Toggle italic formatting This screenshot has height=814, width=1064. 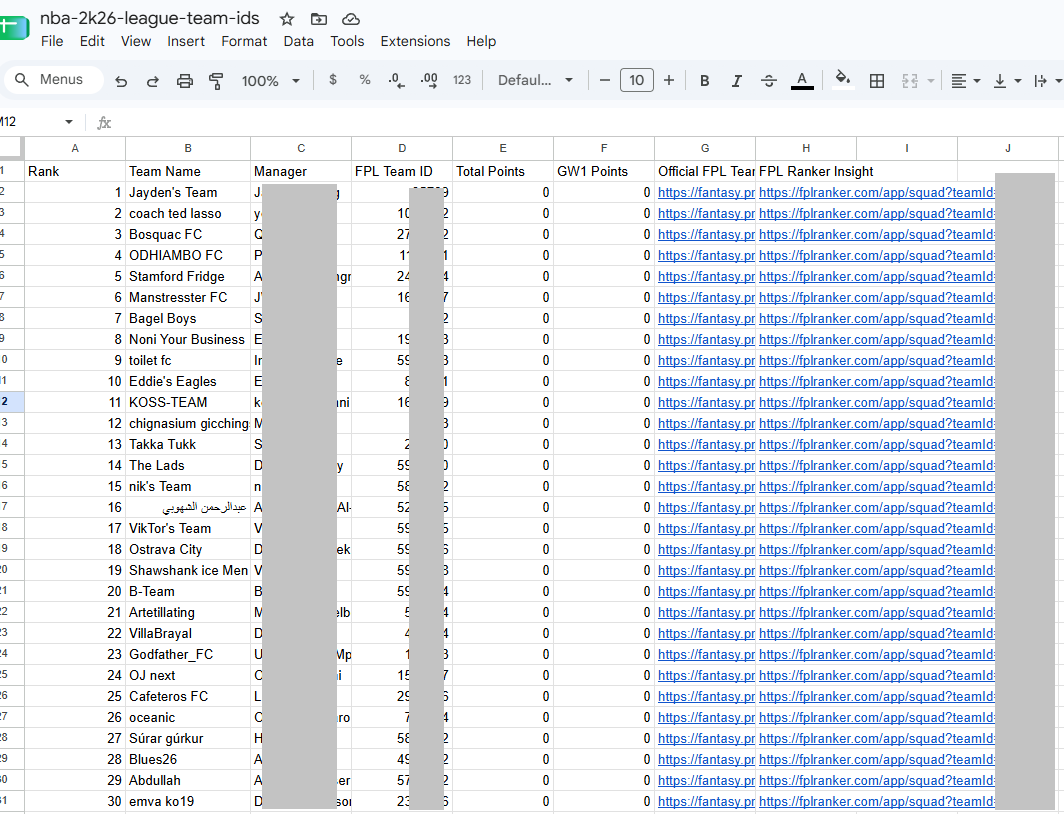click(737, 81)
